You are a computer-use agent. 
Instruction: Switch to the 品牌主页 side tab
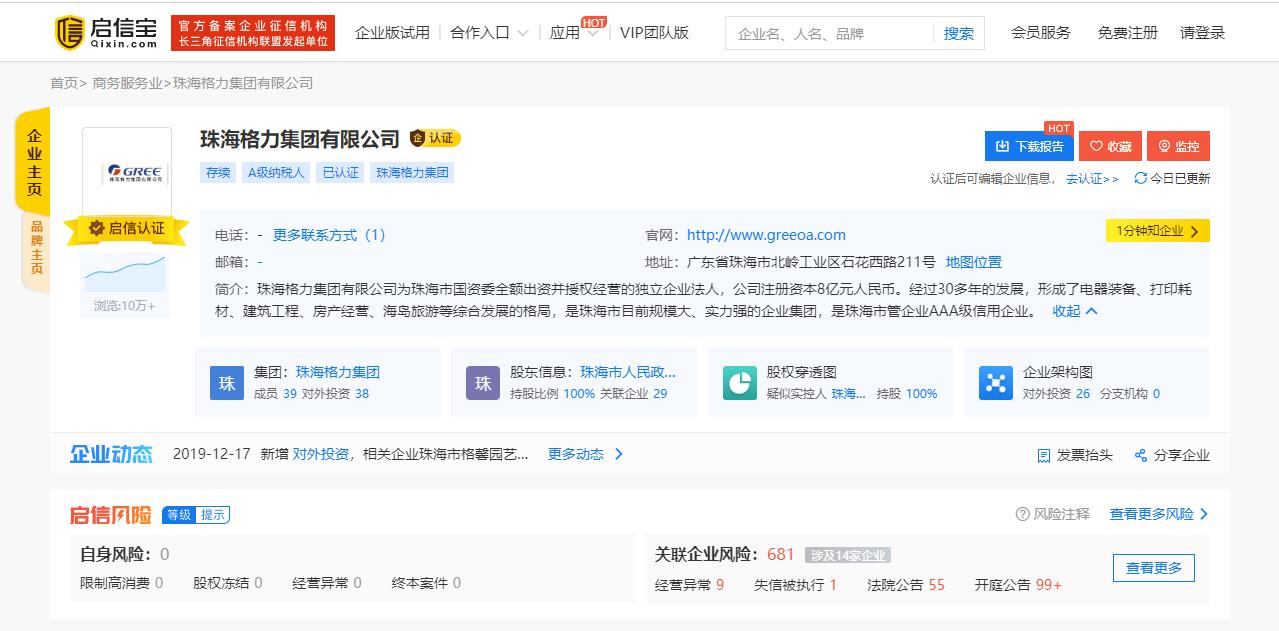click(35, 248)
